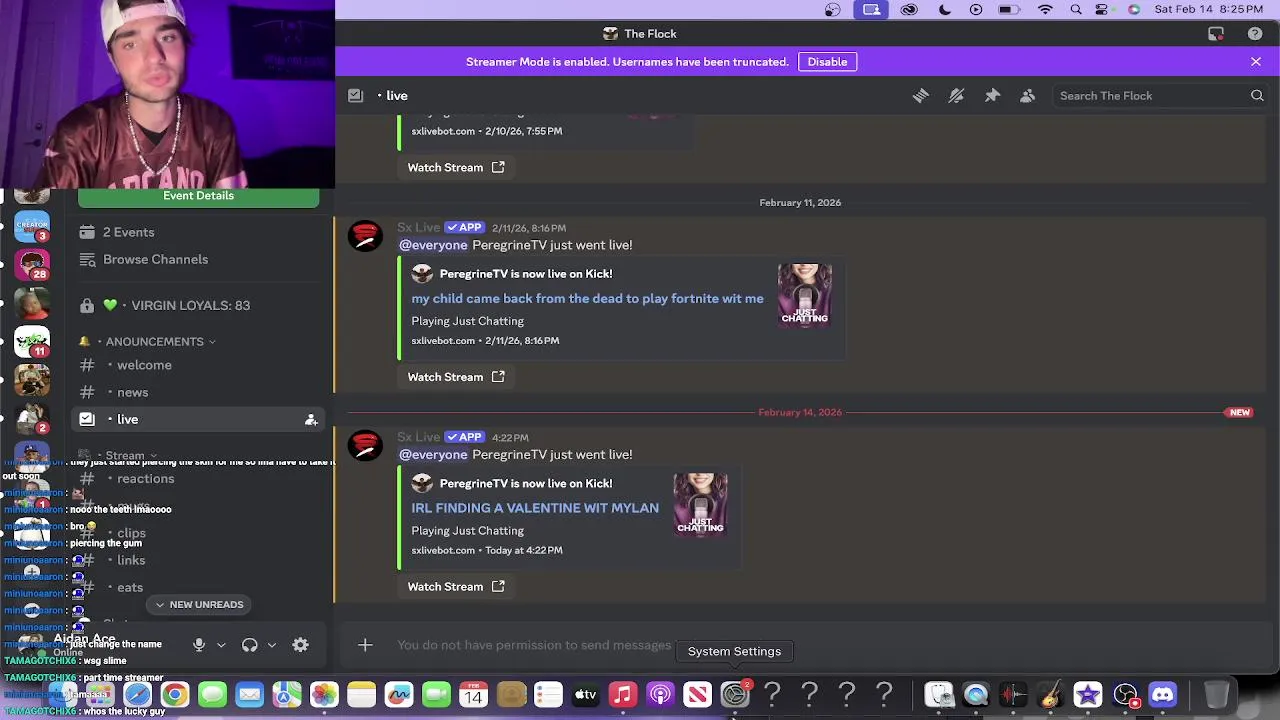Open the microphone input options chevron
The width and height of the screenshot is (1280, 720).
click(221, 645)
